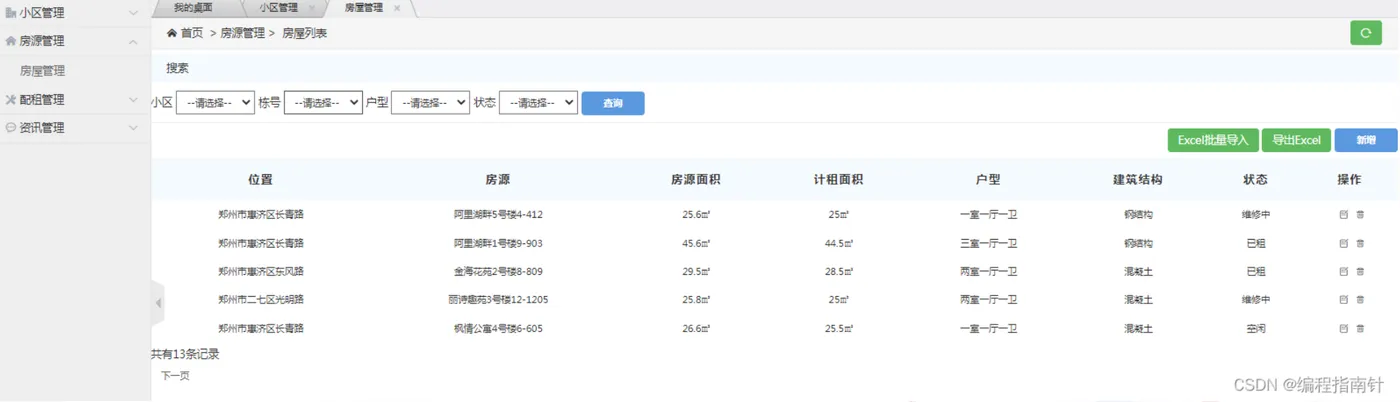Click the blue 新增 button

[1365, 140]
